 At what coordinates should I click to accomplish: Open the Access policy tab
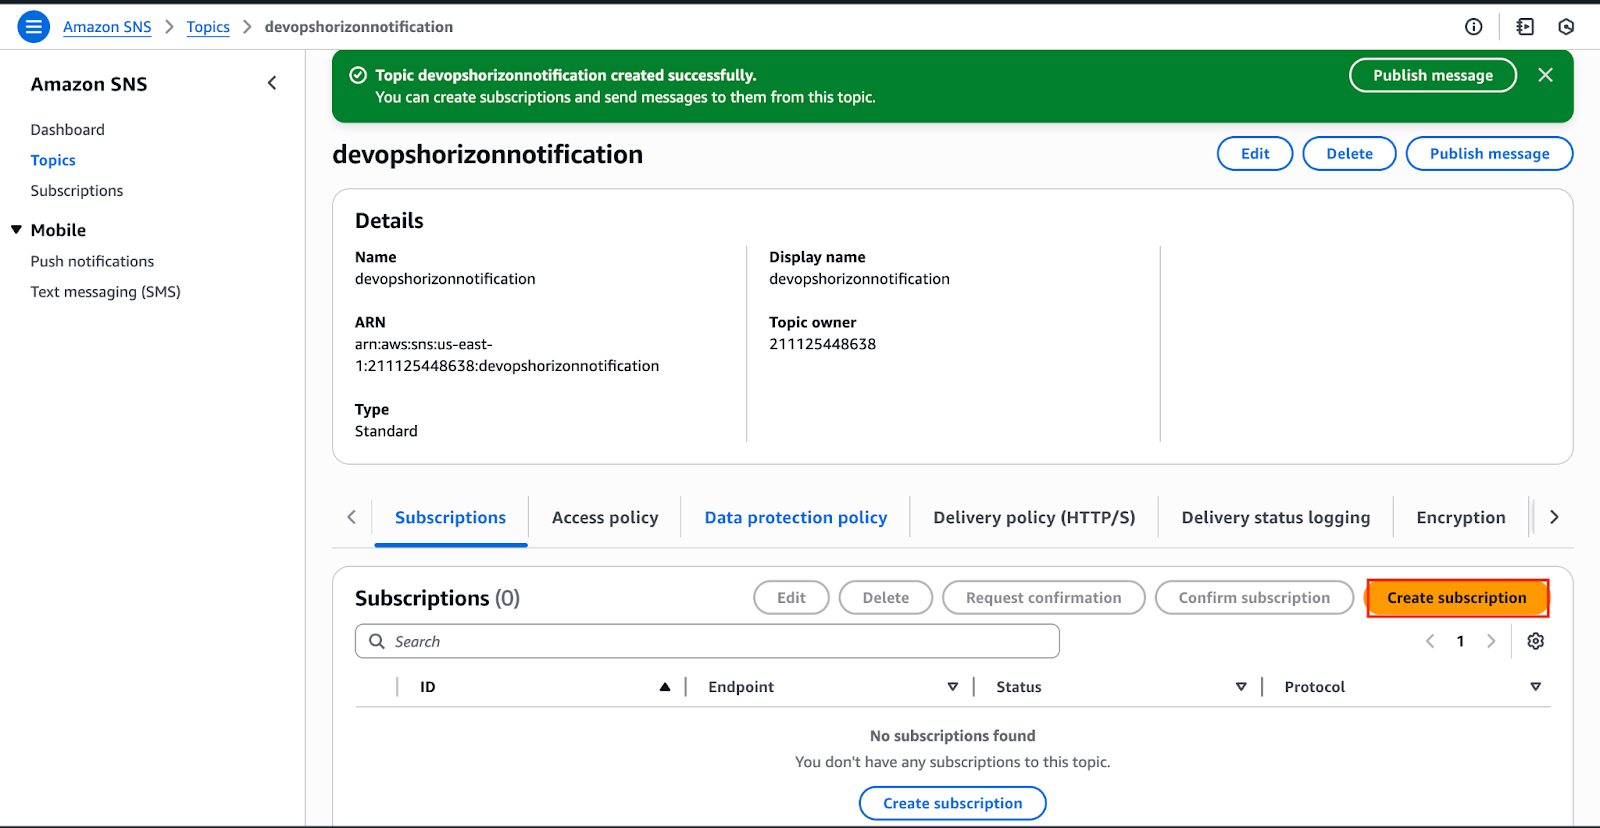[x=605, y=518]
